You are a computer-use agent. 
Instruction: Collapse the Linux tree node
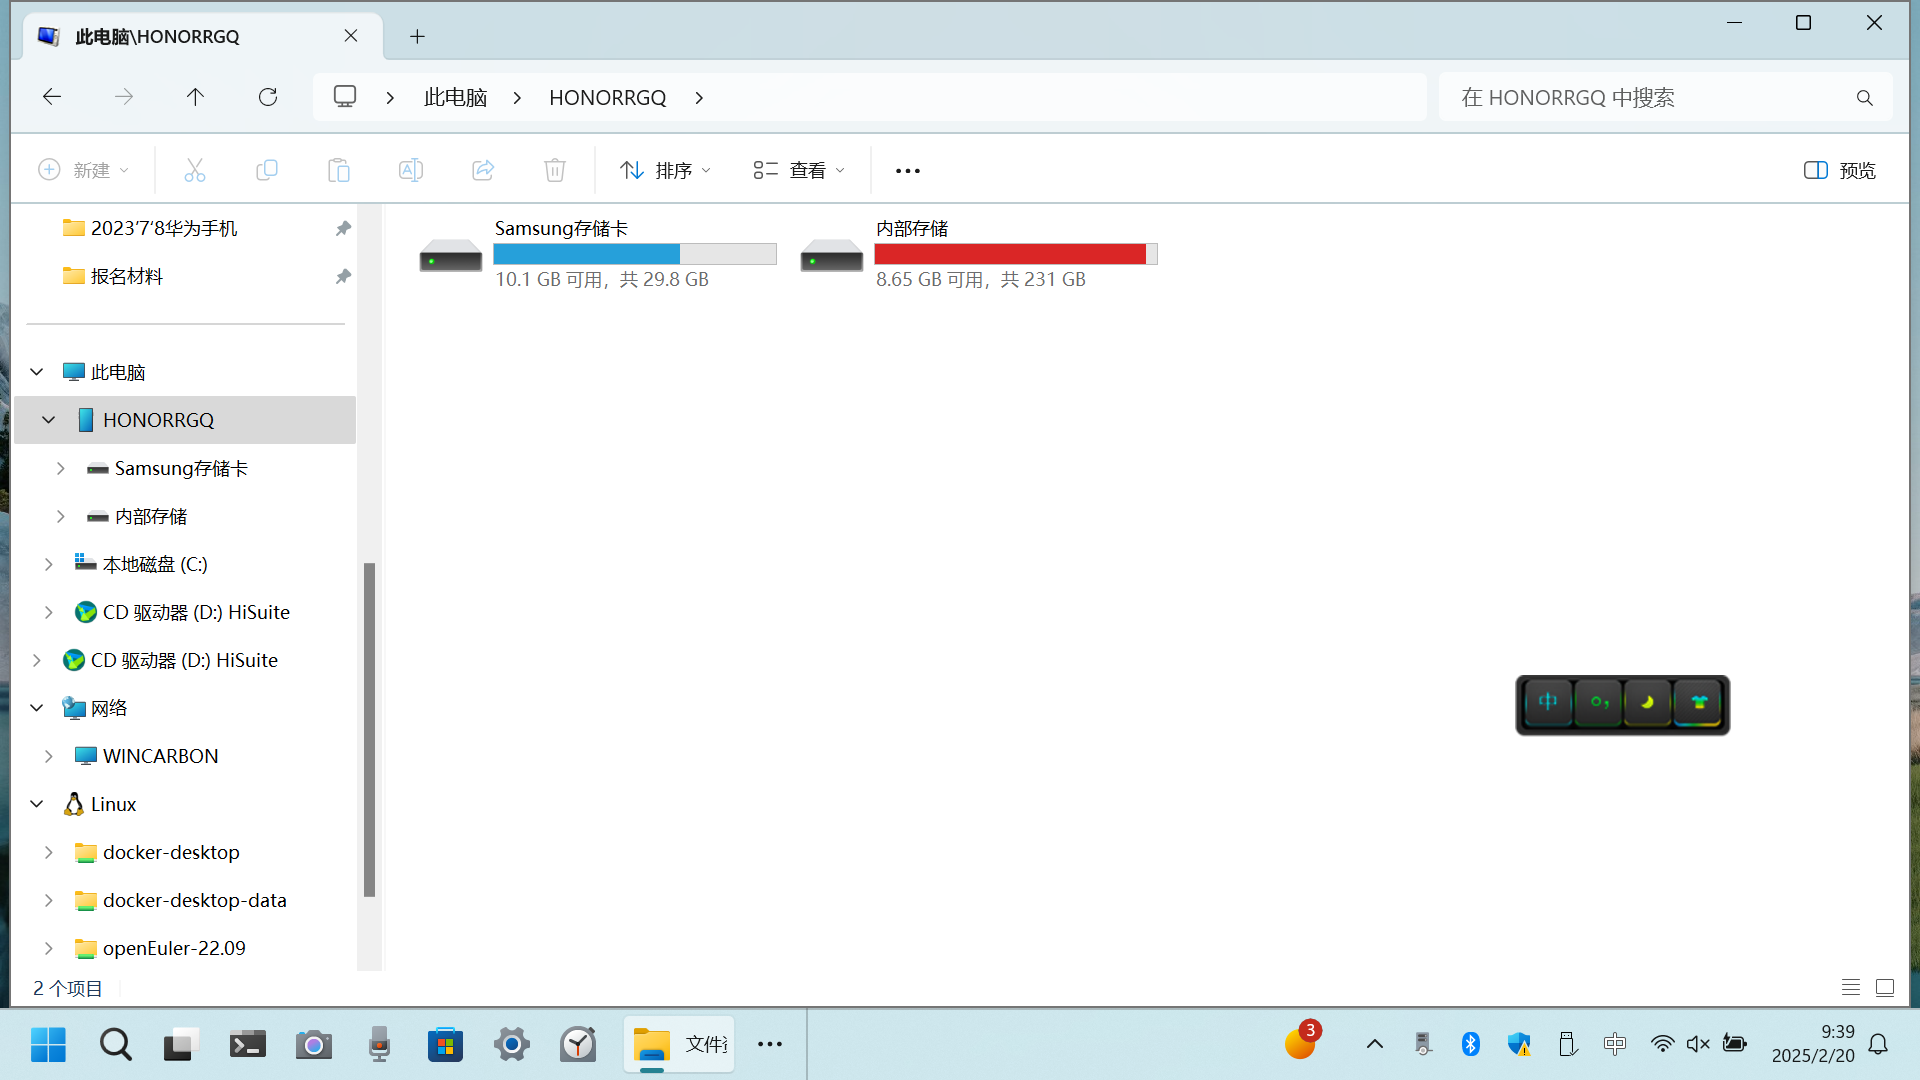click(x=37, y=804)
